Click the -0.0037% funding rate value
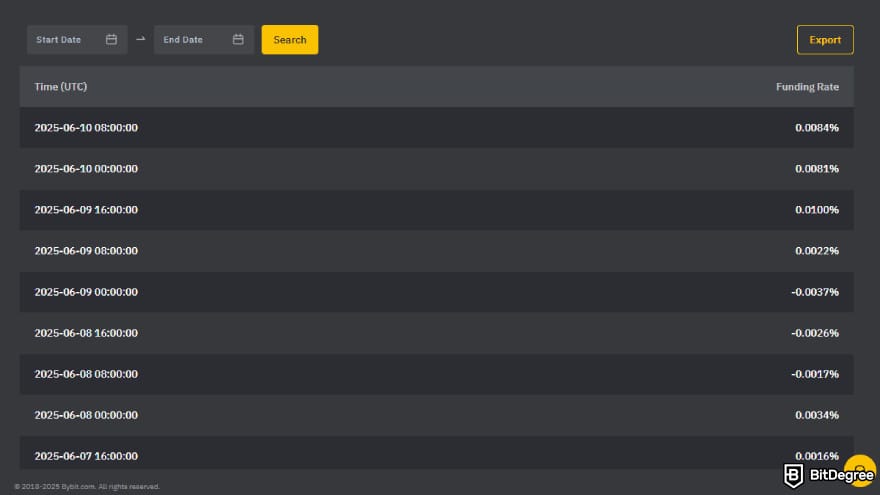The height and width of the screenshot is (495, 880). [815, 292]
